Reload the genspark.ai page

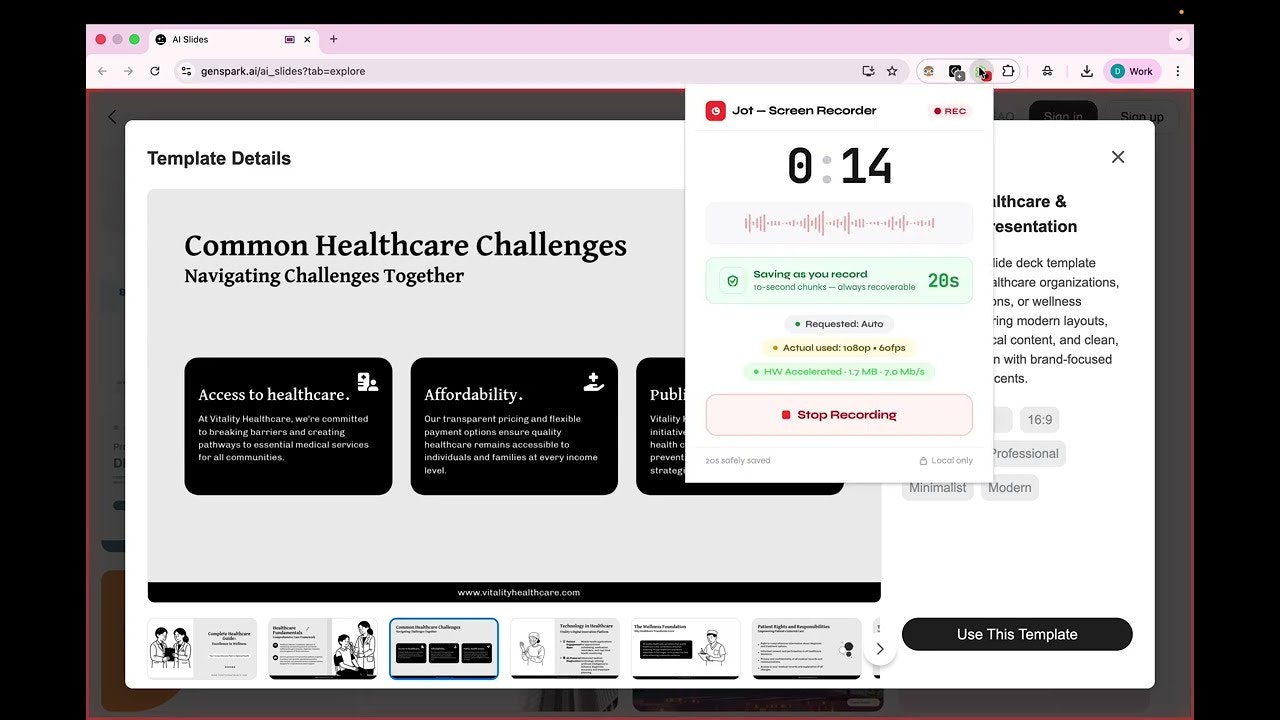pos(155,71)
